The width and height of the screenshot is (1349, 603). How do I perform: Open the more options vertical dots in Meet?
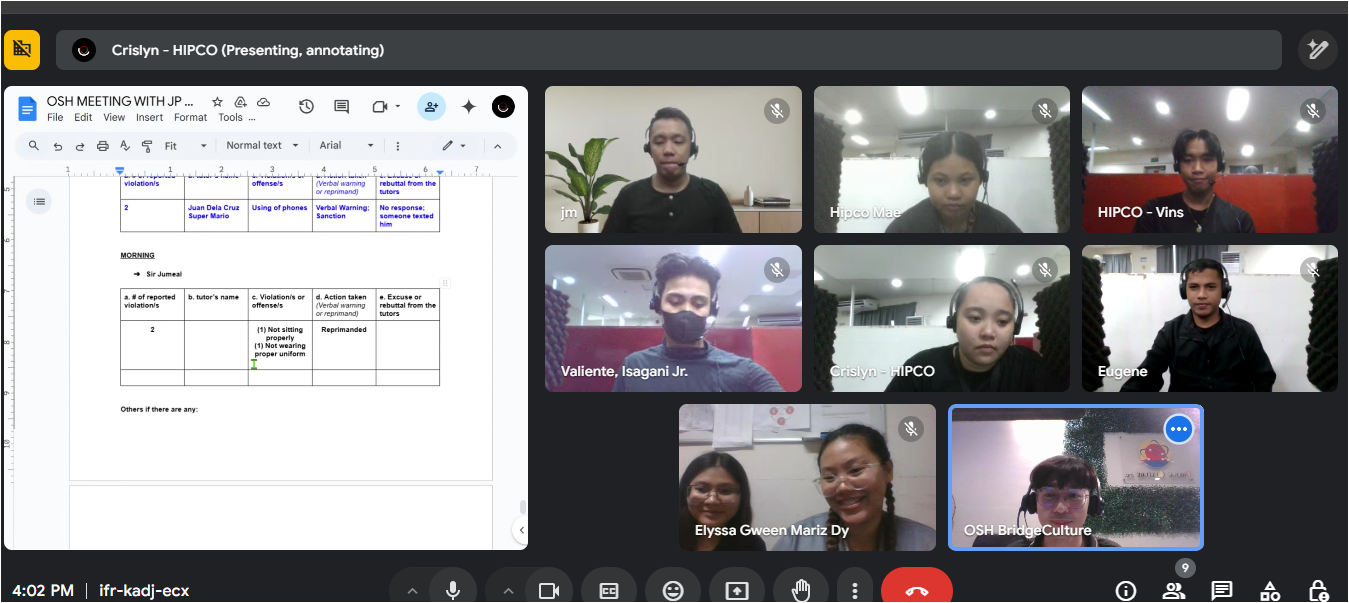click(853, 590)
